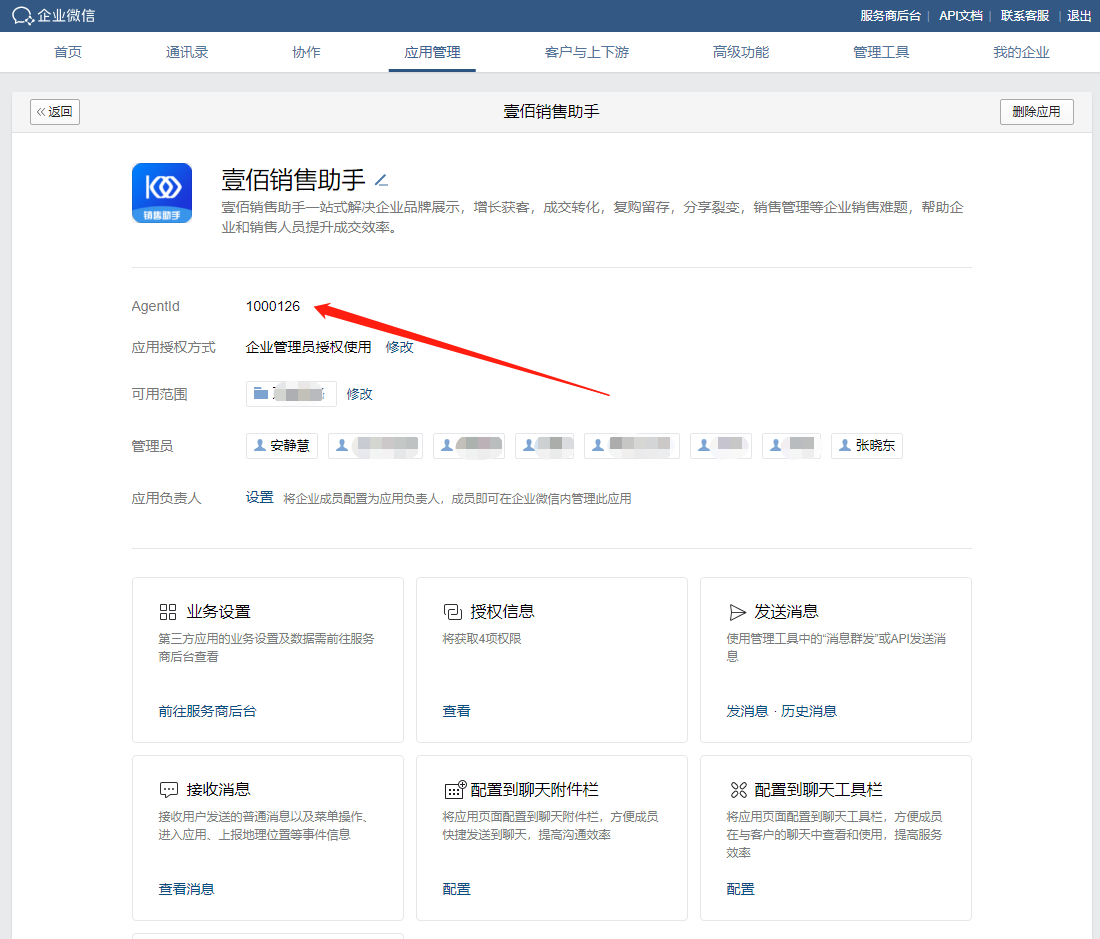Open the 客户与上下游 tab
Viewport: 1100px width, 939px height.
[x=586, y=52]
